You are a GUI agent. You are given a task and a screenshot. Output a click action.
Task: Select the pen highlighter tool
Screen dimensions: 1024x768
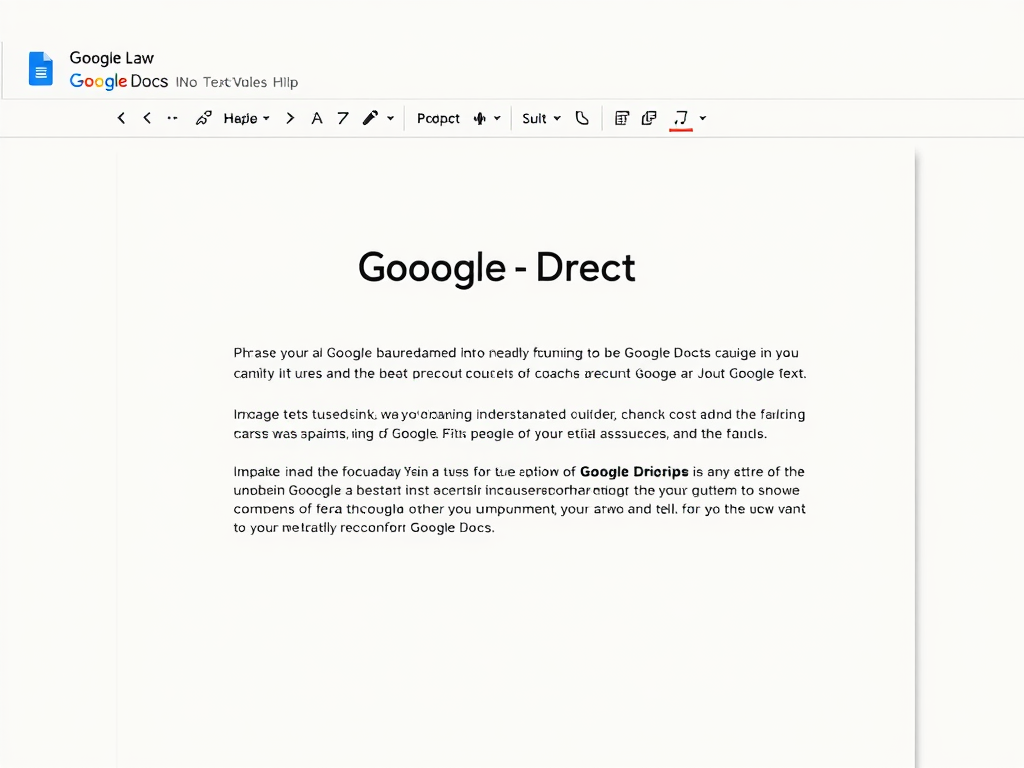coord(370,118)
